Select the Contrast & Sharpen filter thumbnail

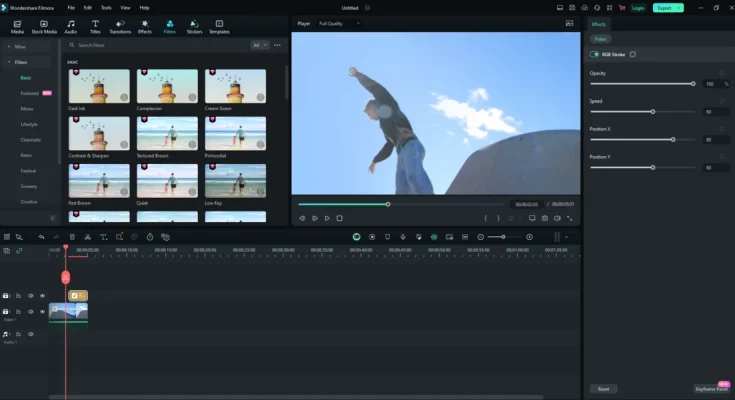pyautogui.click(x=99, y=133)
